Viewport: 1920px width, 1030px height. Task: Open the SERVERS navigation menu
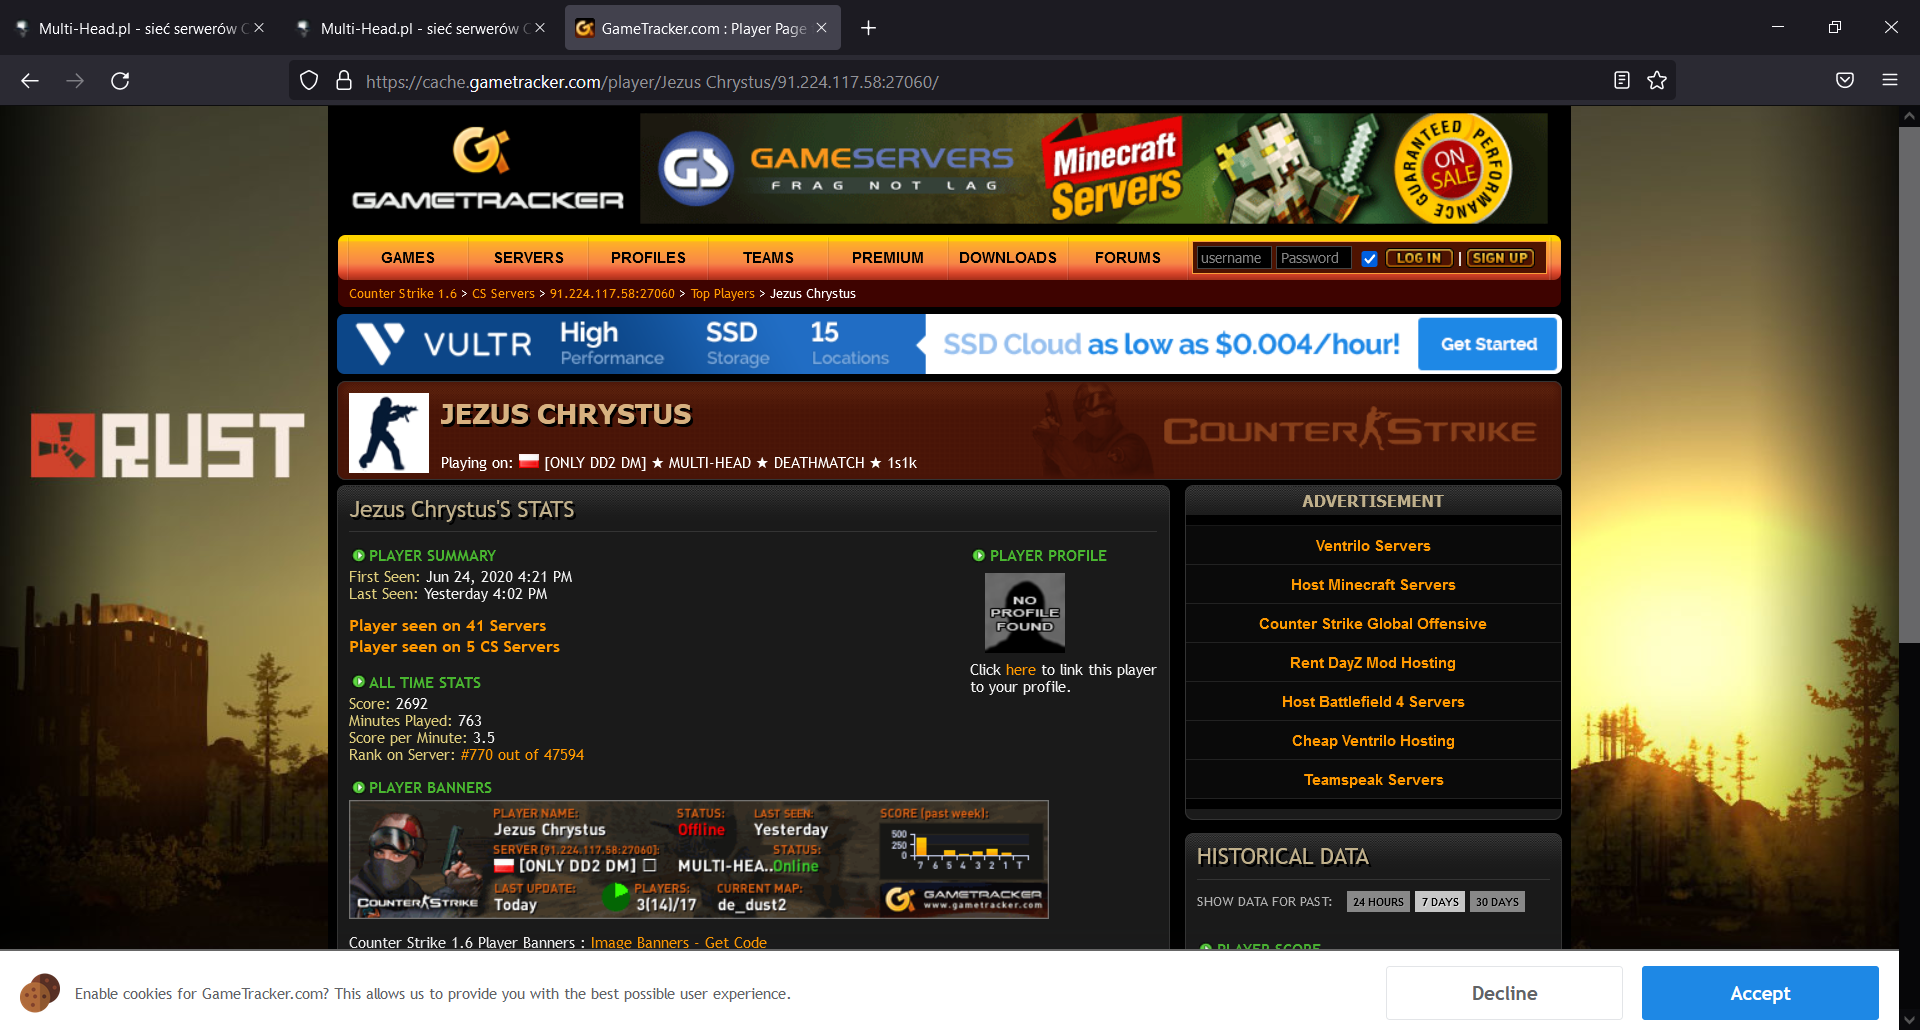528,258
